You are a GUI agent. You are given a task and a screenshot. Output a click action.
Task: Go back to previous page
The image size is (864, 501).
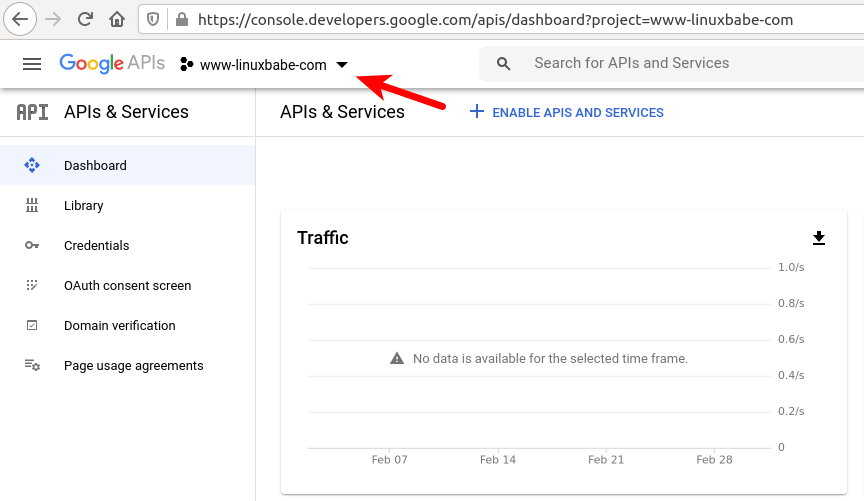coord(20,19)
